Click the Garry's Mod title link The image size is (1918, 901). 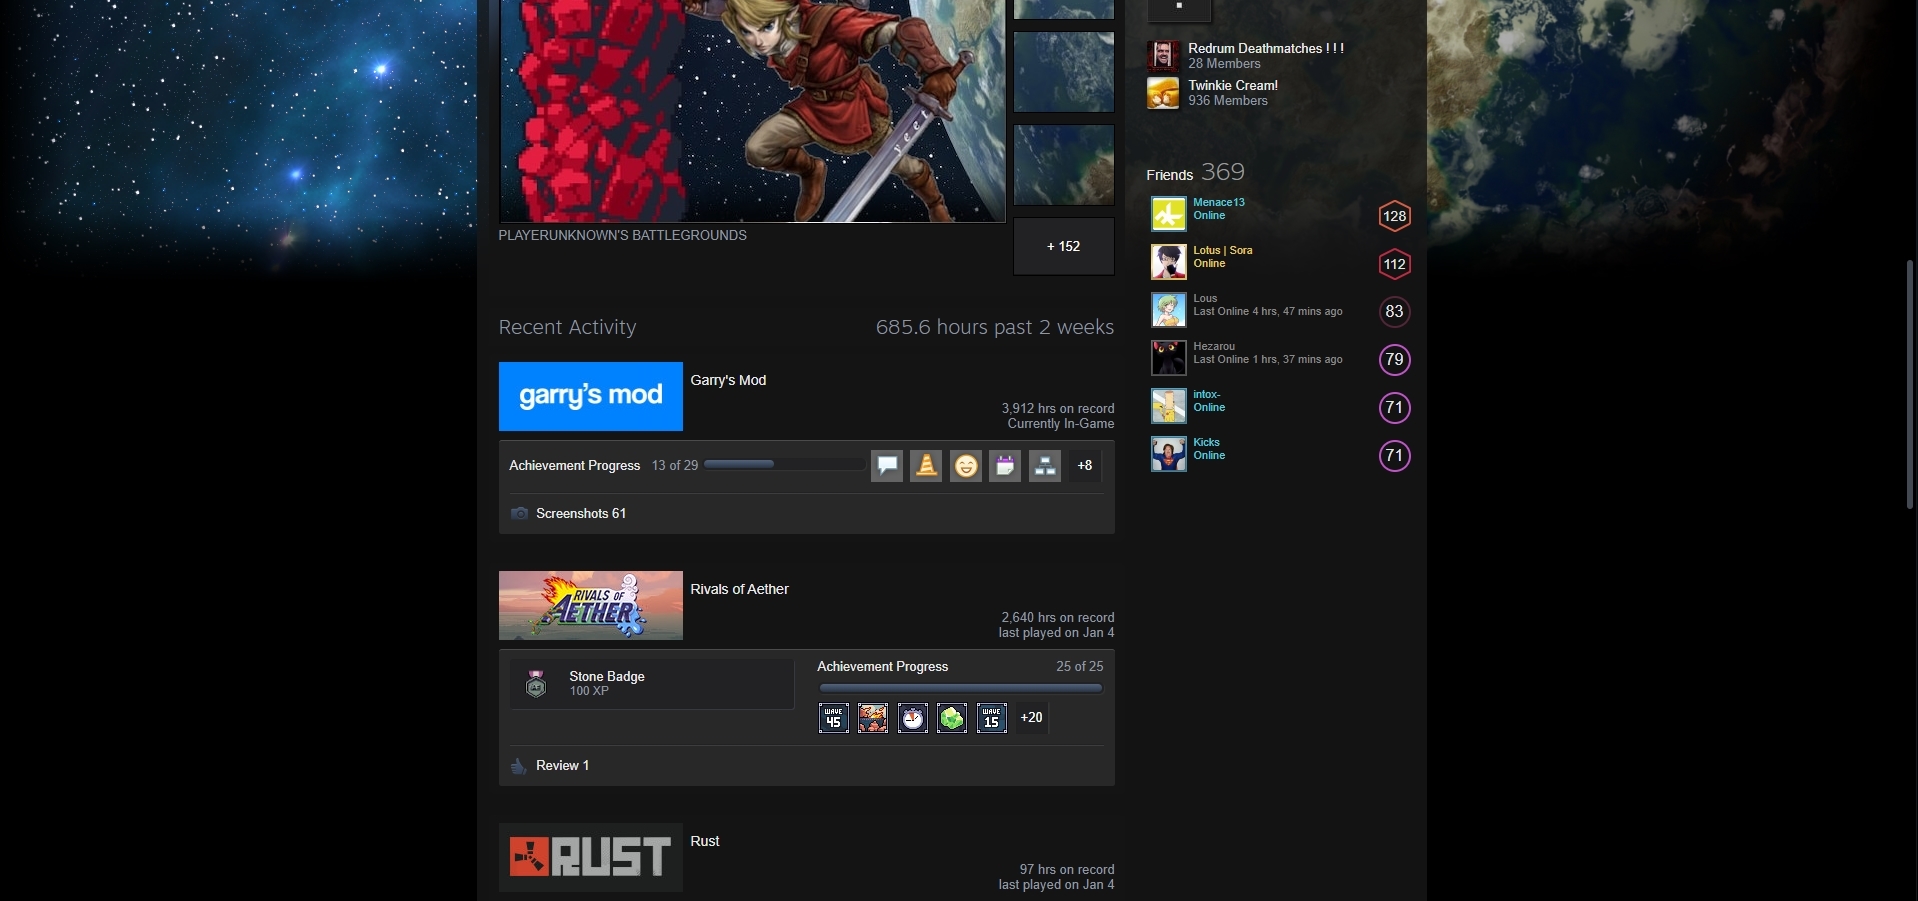click(x=728, y=380)
